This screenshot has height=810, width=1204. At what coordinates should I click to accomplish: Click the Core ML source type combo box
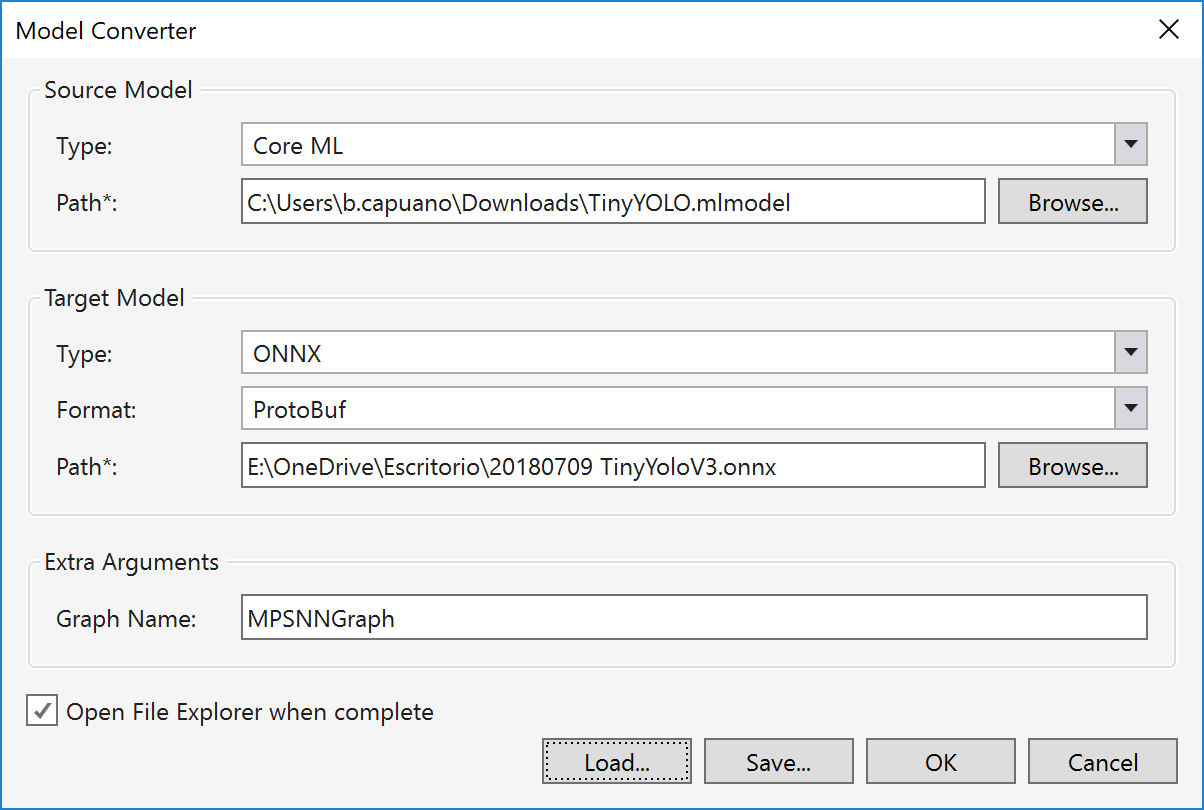click(x=677, y=145)
